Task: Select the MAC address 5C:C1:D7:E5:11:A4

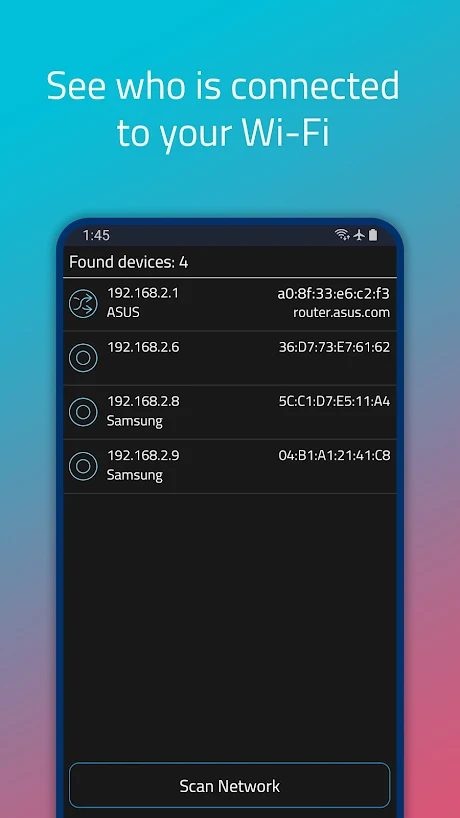Action: pos(334,402)
